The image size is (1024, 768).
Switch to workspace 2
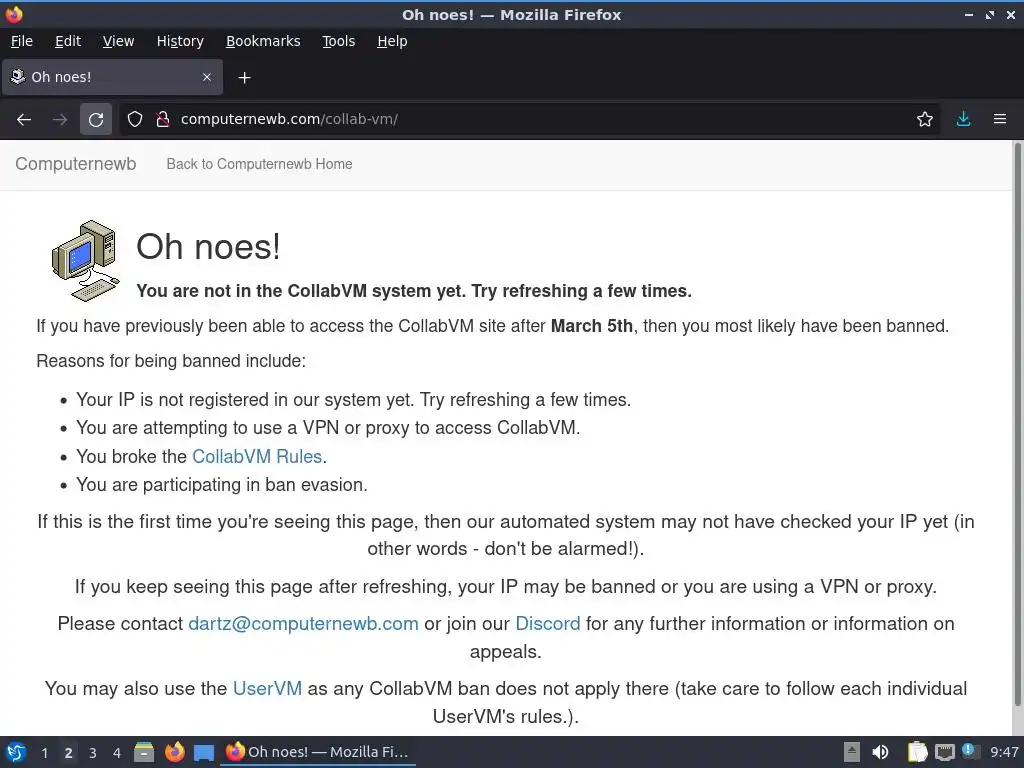click(x=68, y=753)
